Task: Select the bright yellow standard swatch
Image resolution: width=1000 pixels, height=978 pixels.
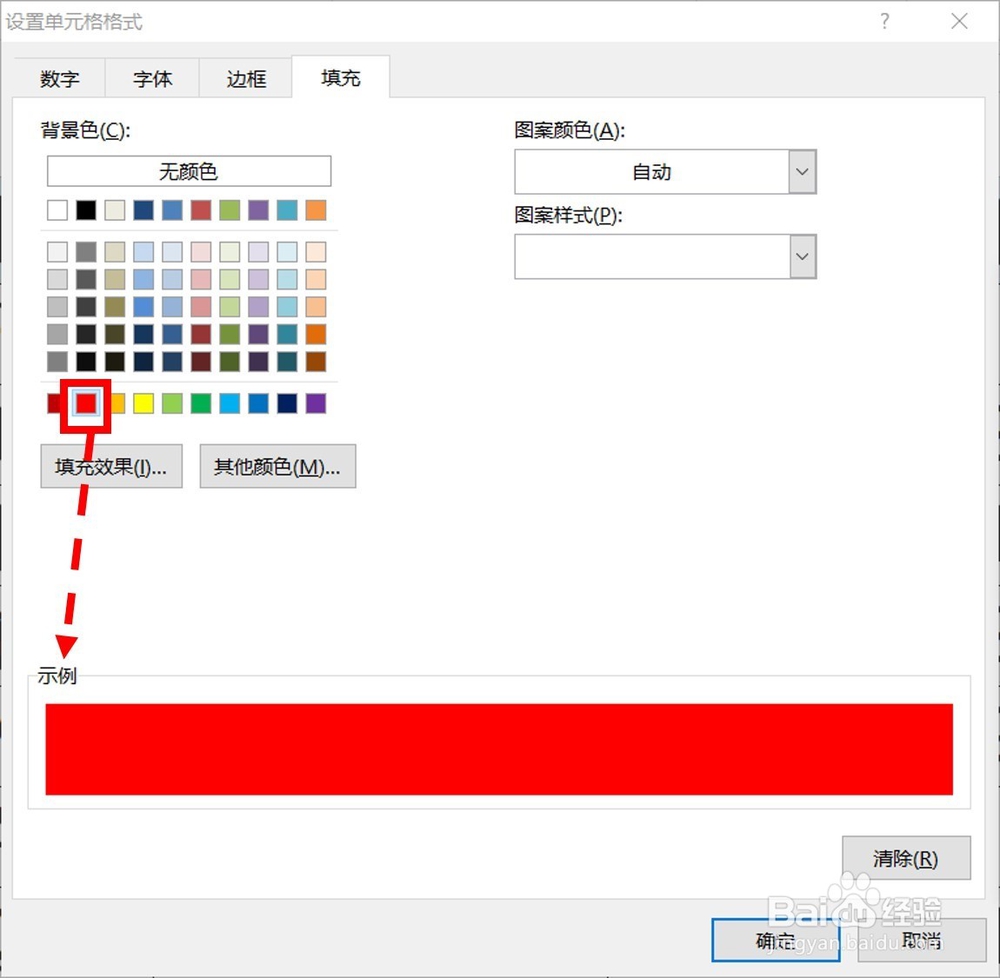Action: click(143, 403)
